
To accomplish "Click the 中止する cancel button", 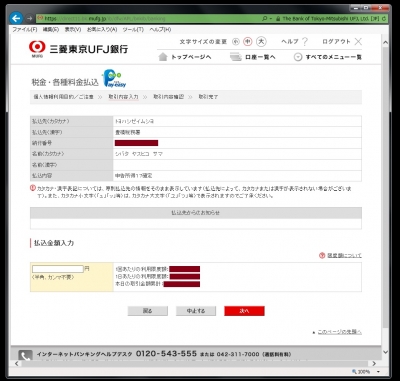I will coord(196,311).
